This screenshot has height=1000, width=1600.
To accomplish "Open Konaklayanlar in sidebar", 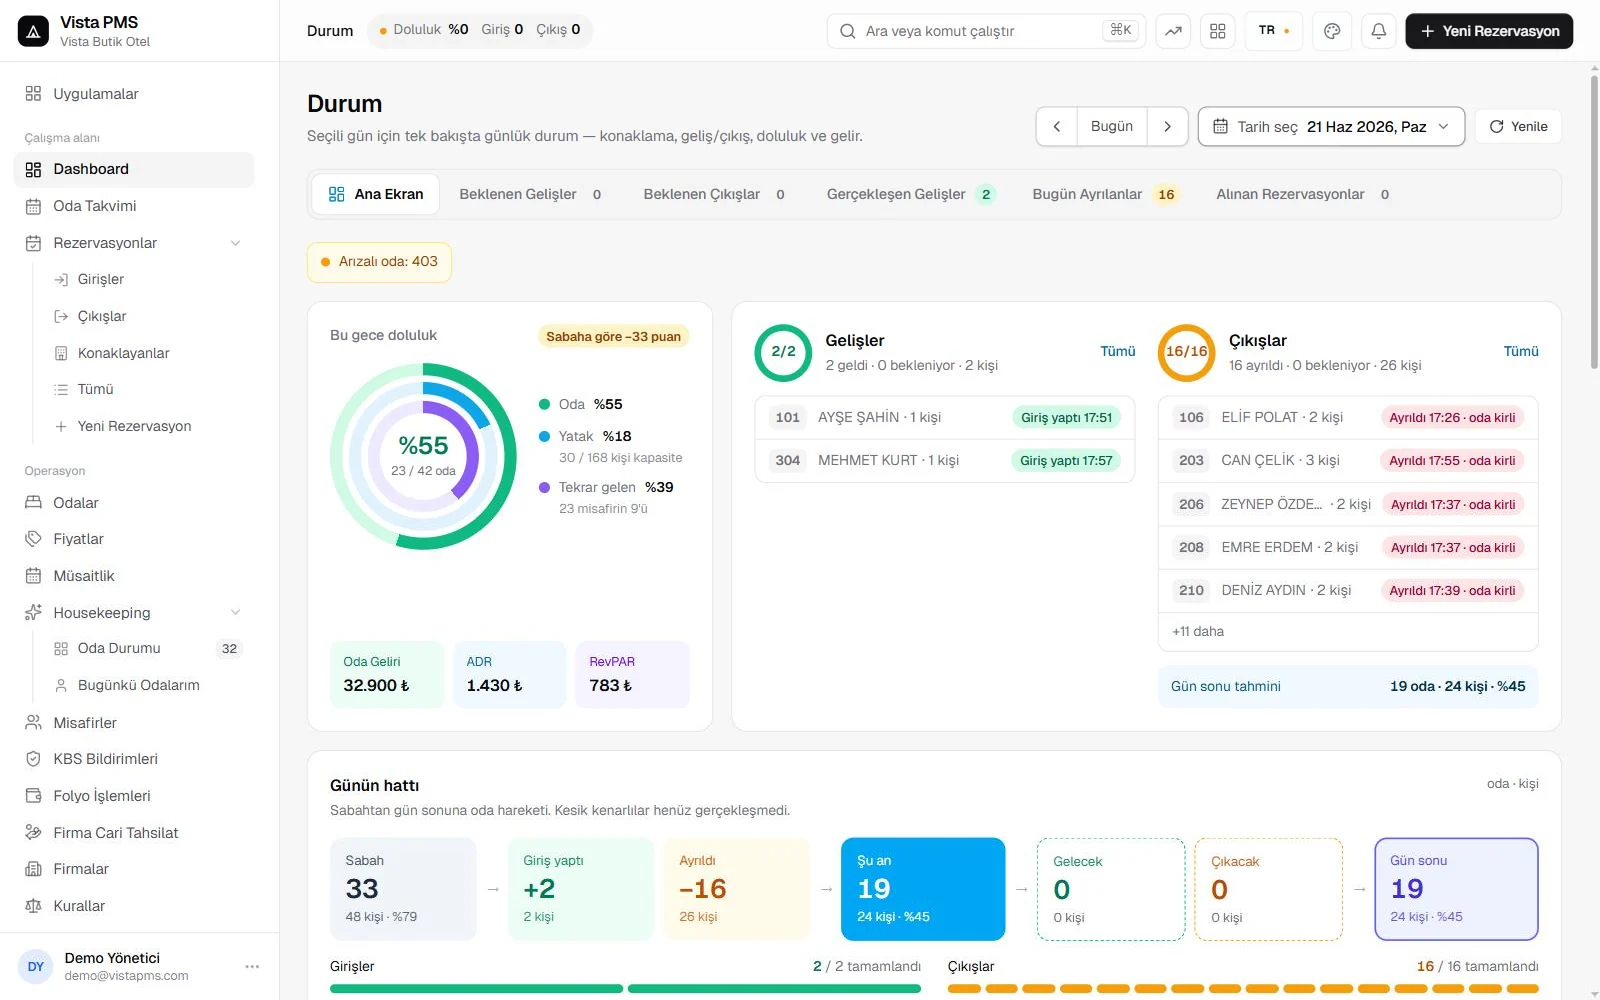I will coord(147,353).
